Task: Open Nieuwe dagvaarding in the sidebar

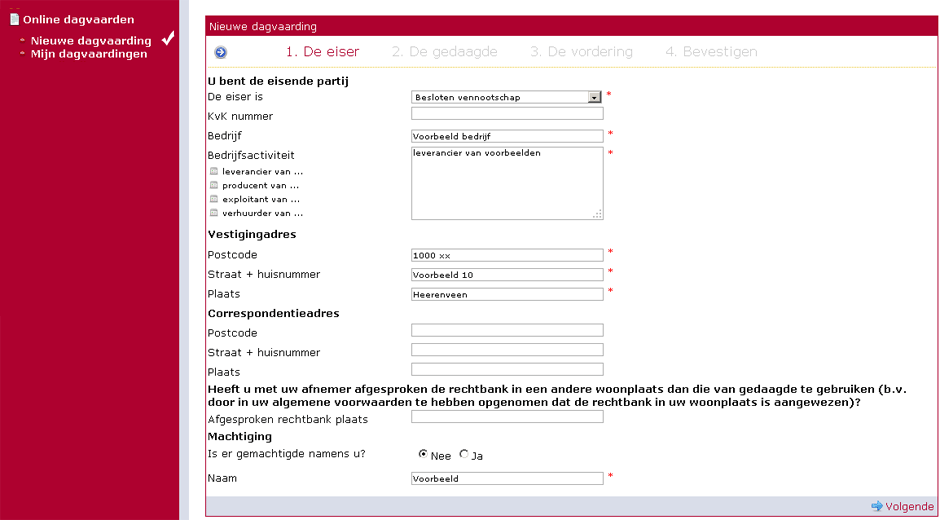Action: point(91,41)
